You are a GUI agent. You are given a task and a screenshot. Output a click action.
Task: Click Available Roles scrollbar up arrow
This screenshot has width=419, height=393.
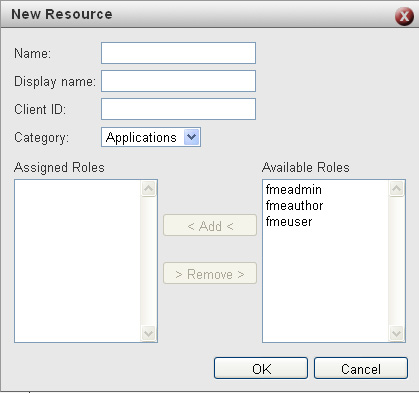pyautogui.click(x=396, y=189)
